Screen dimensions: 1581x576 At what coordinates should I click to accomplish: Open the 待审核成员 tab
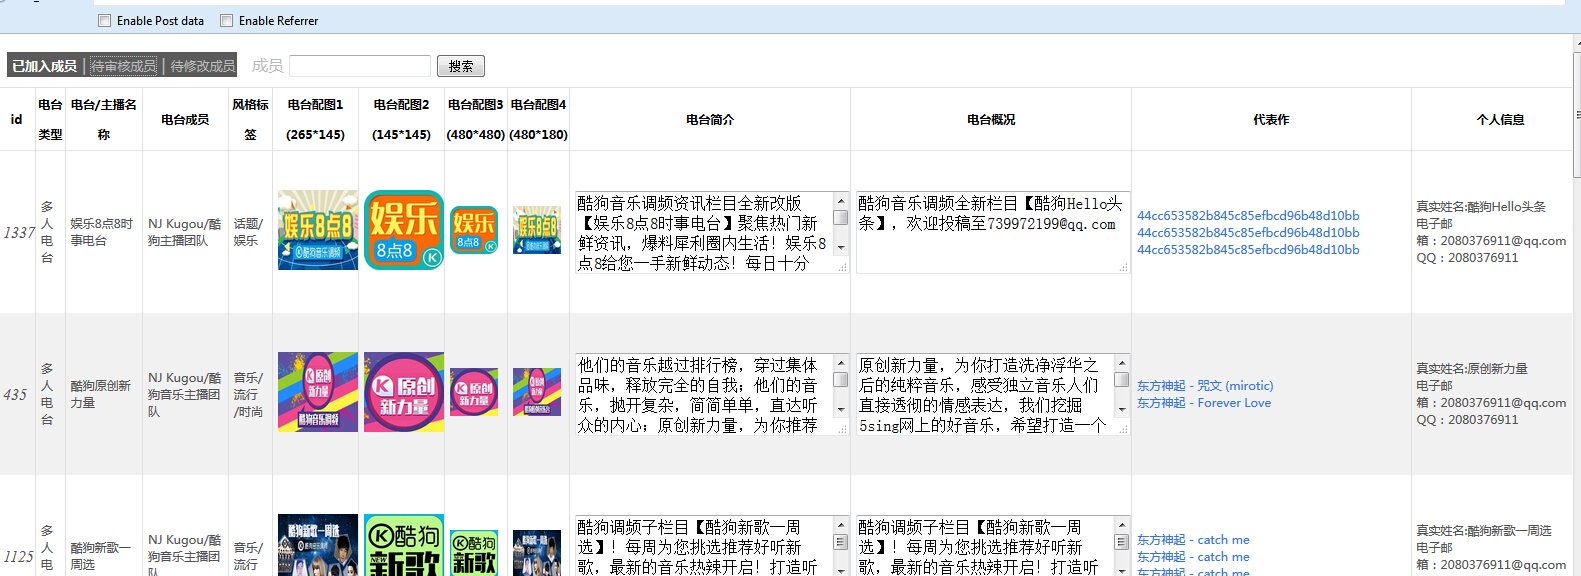tap(124, 66)
